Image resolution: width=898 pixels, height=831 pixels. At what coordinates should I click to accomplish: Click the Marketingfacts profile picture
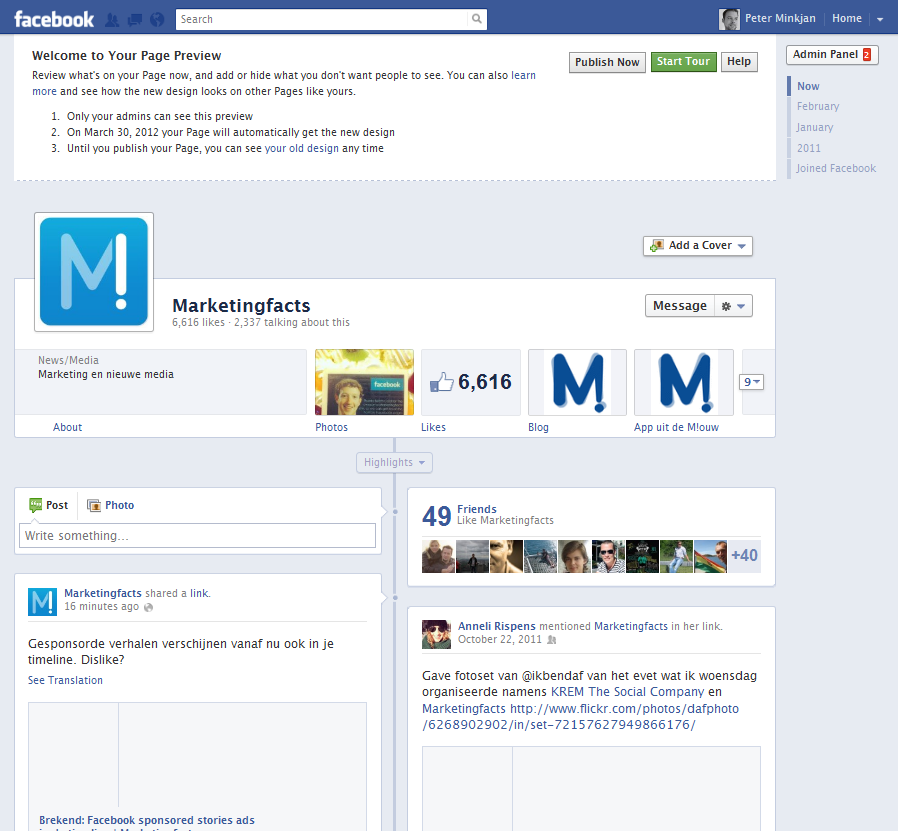(94, 272)
